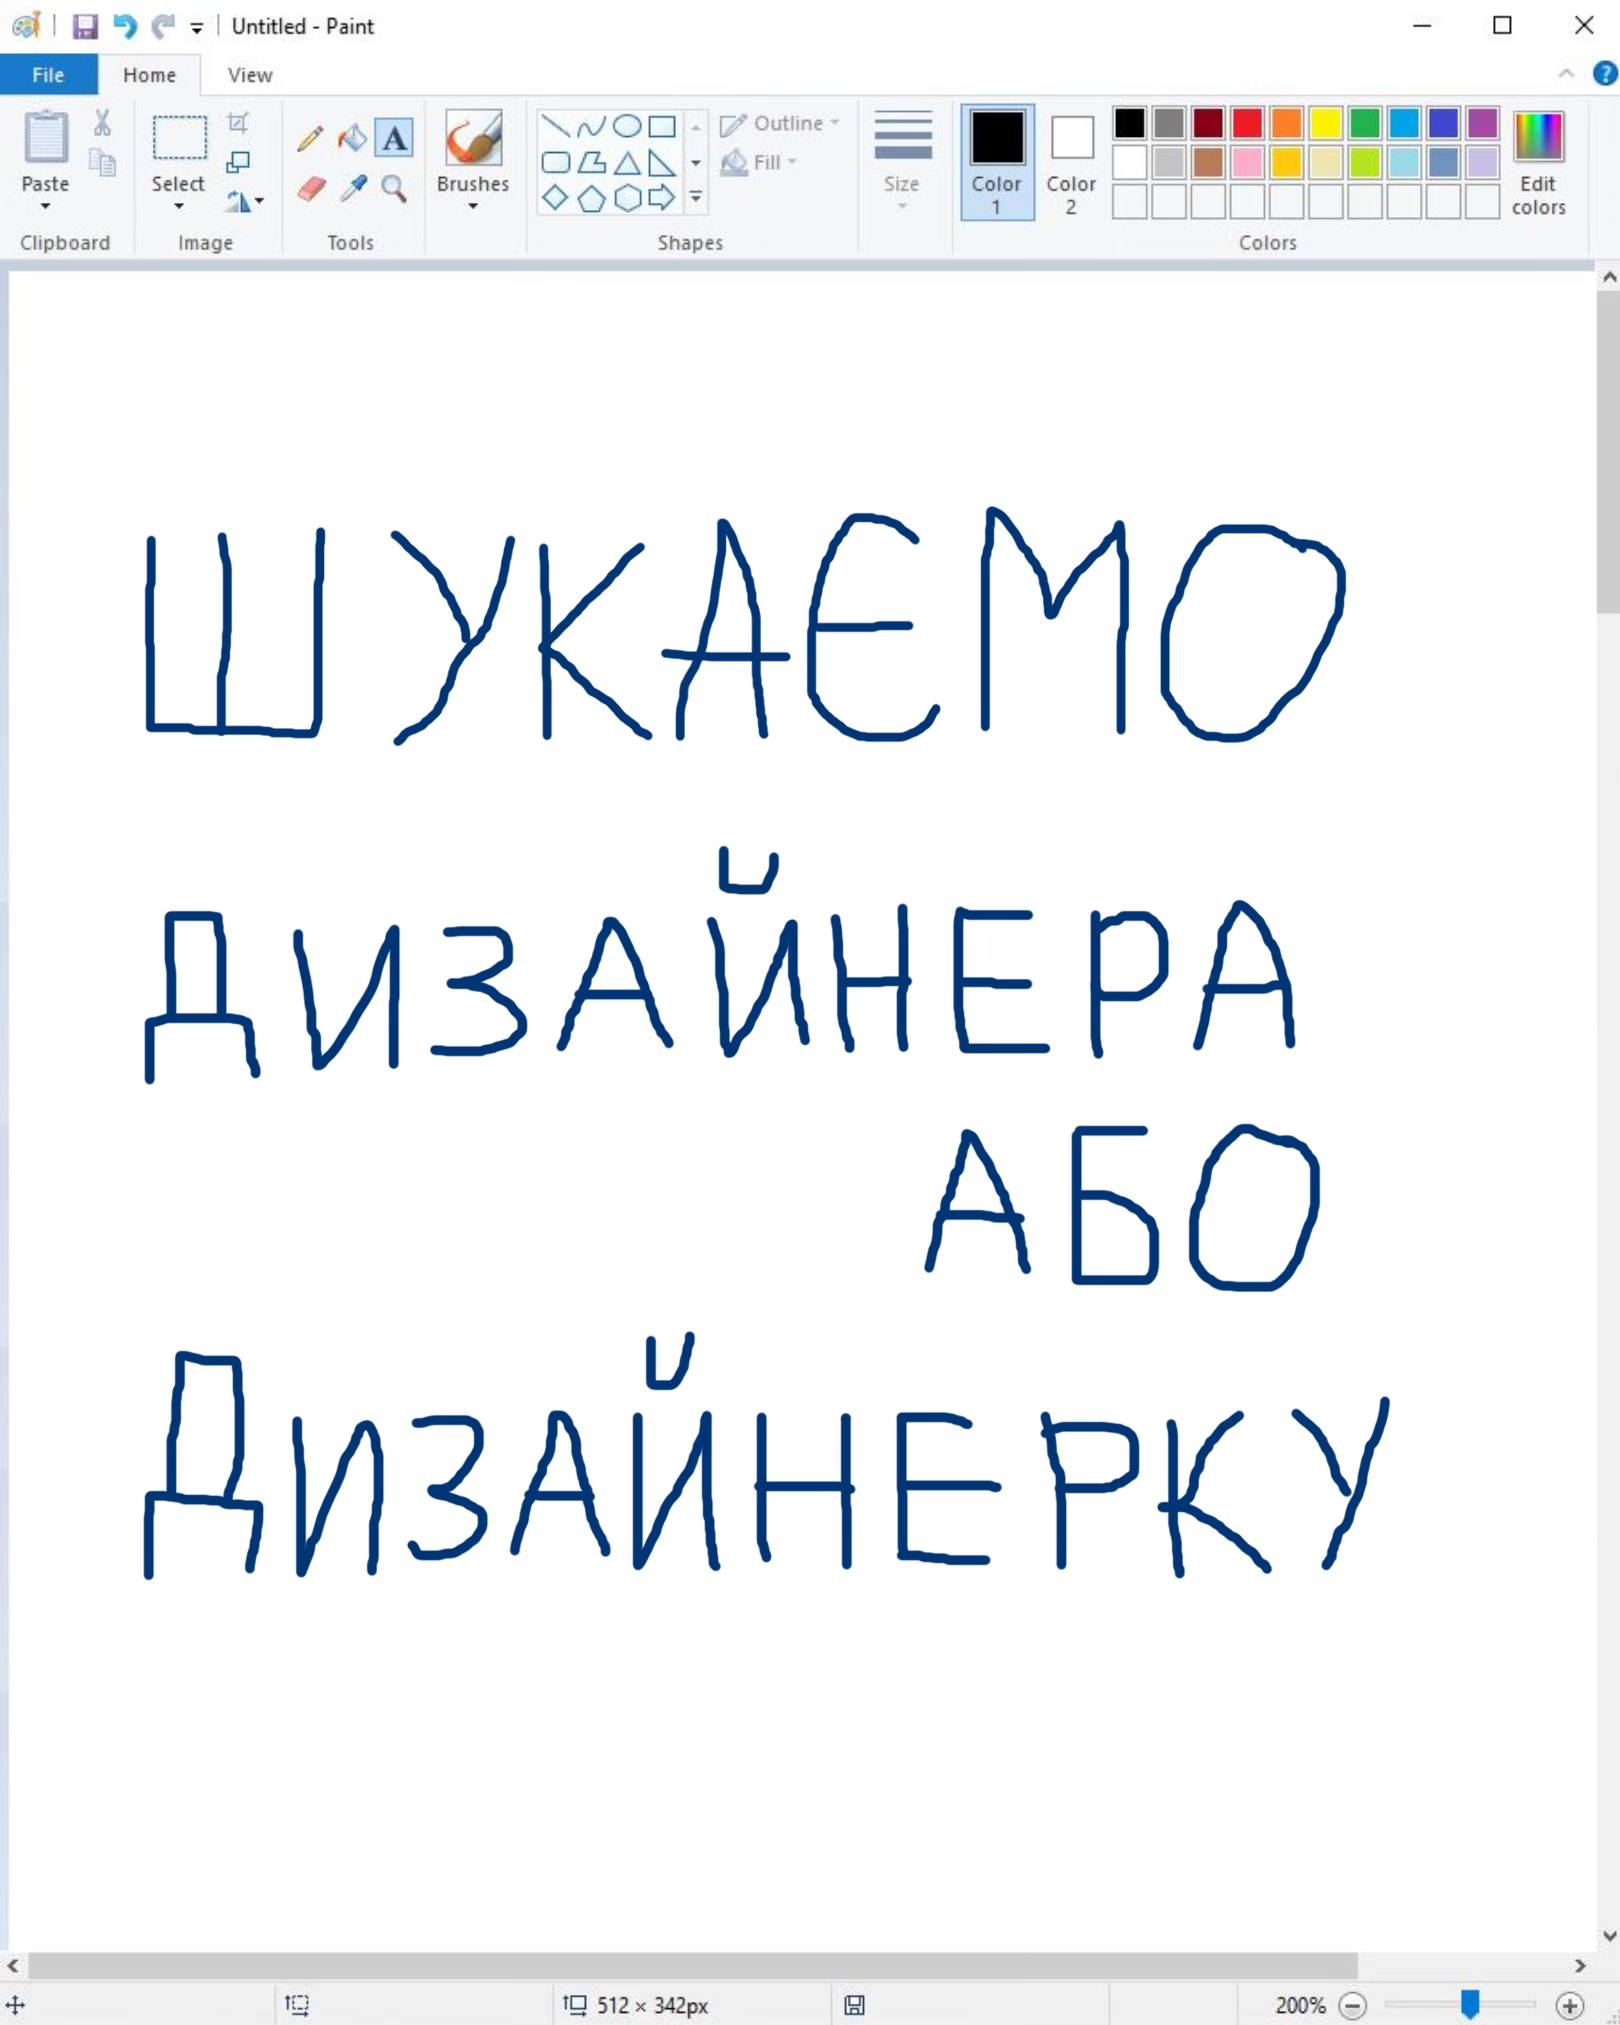This screenshot has height=2025, width=1620.
Task: Open the File menu
Action: click(x=48, y=75)
